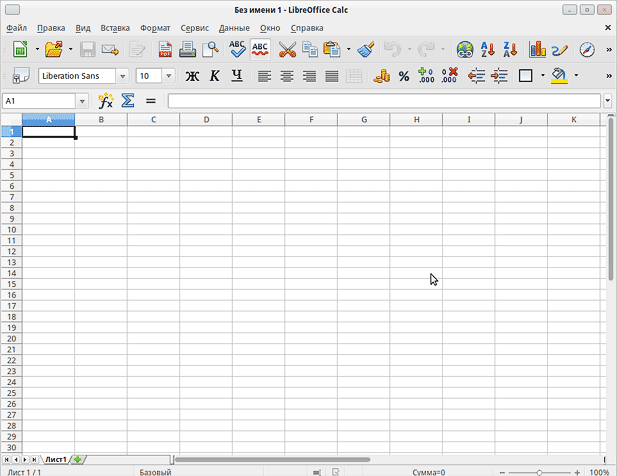Toggle italic K formatting

point(214,76)
